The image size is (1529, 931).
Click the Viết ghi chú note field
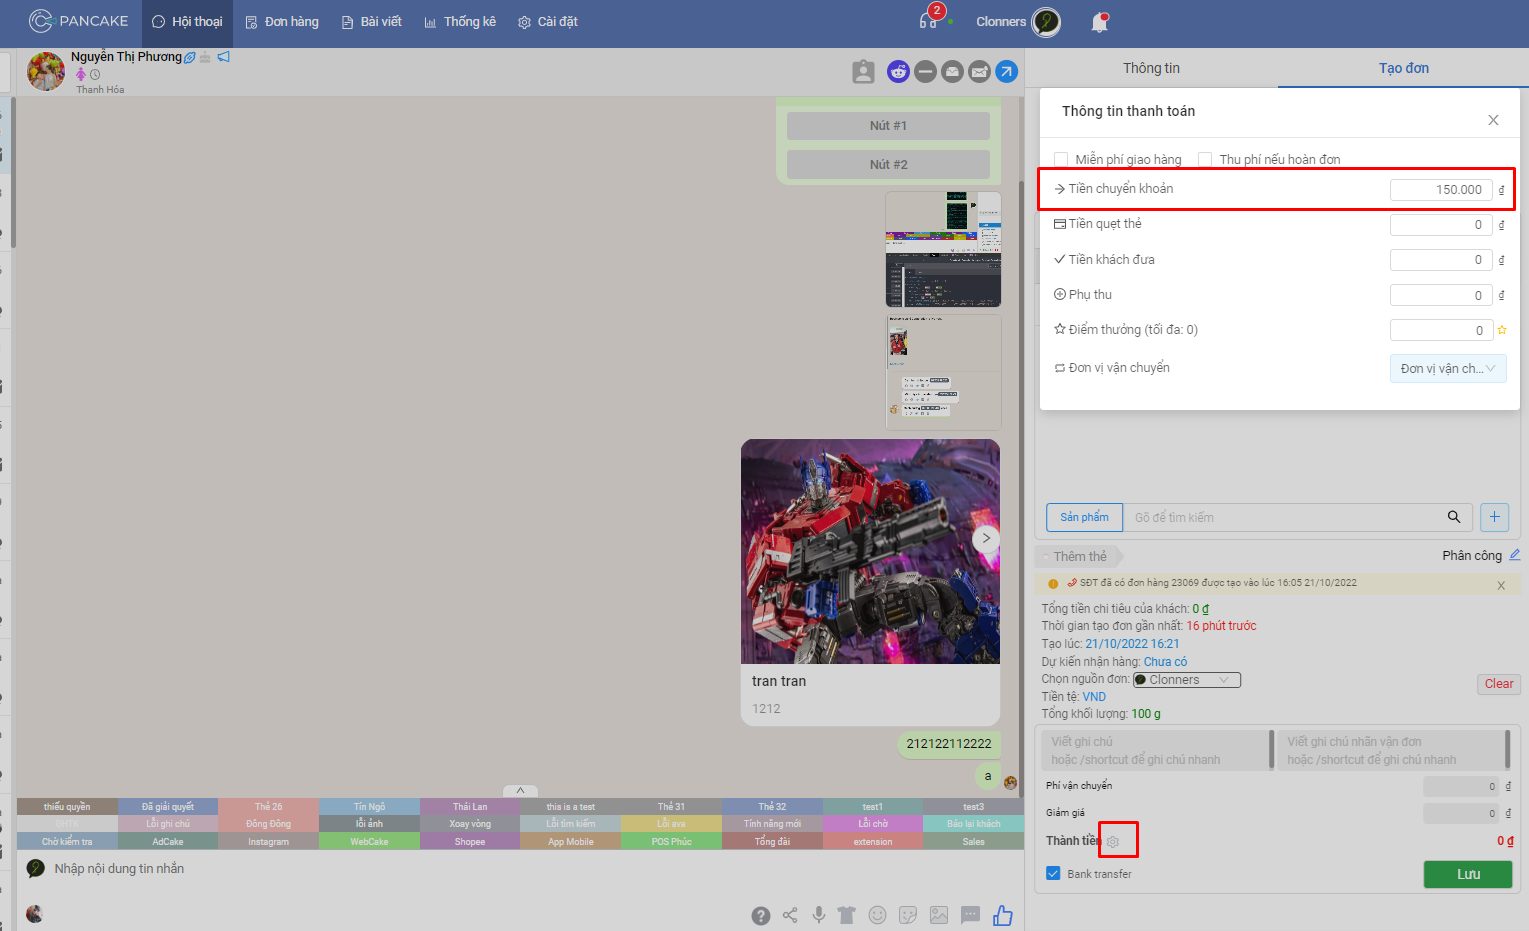coord(1156,750)
